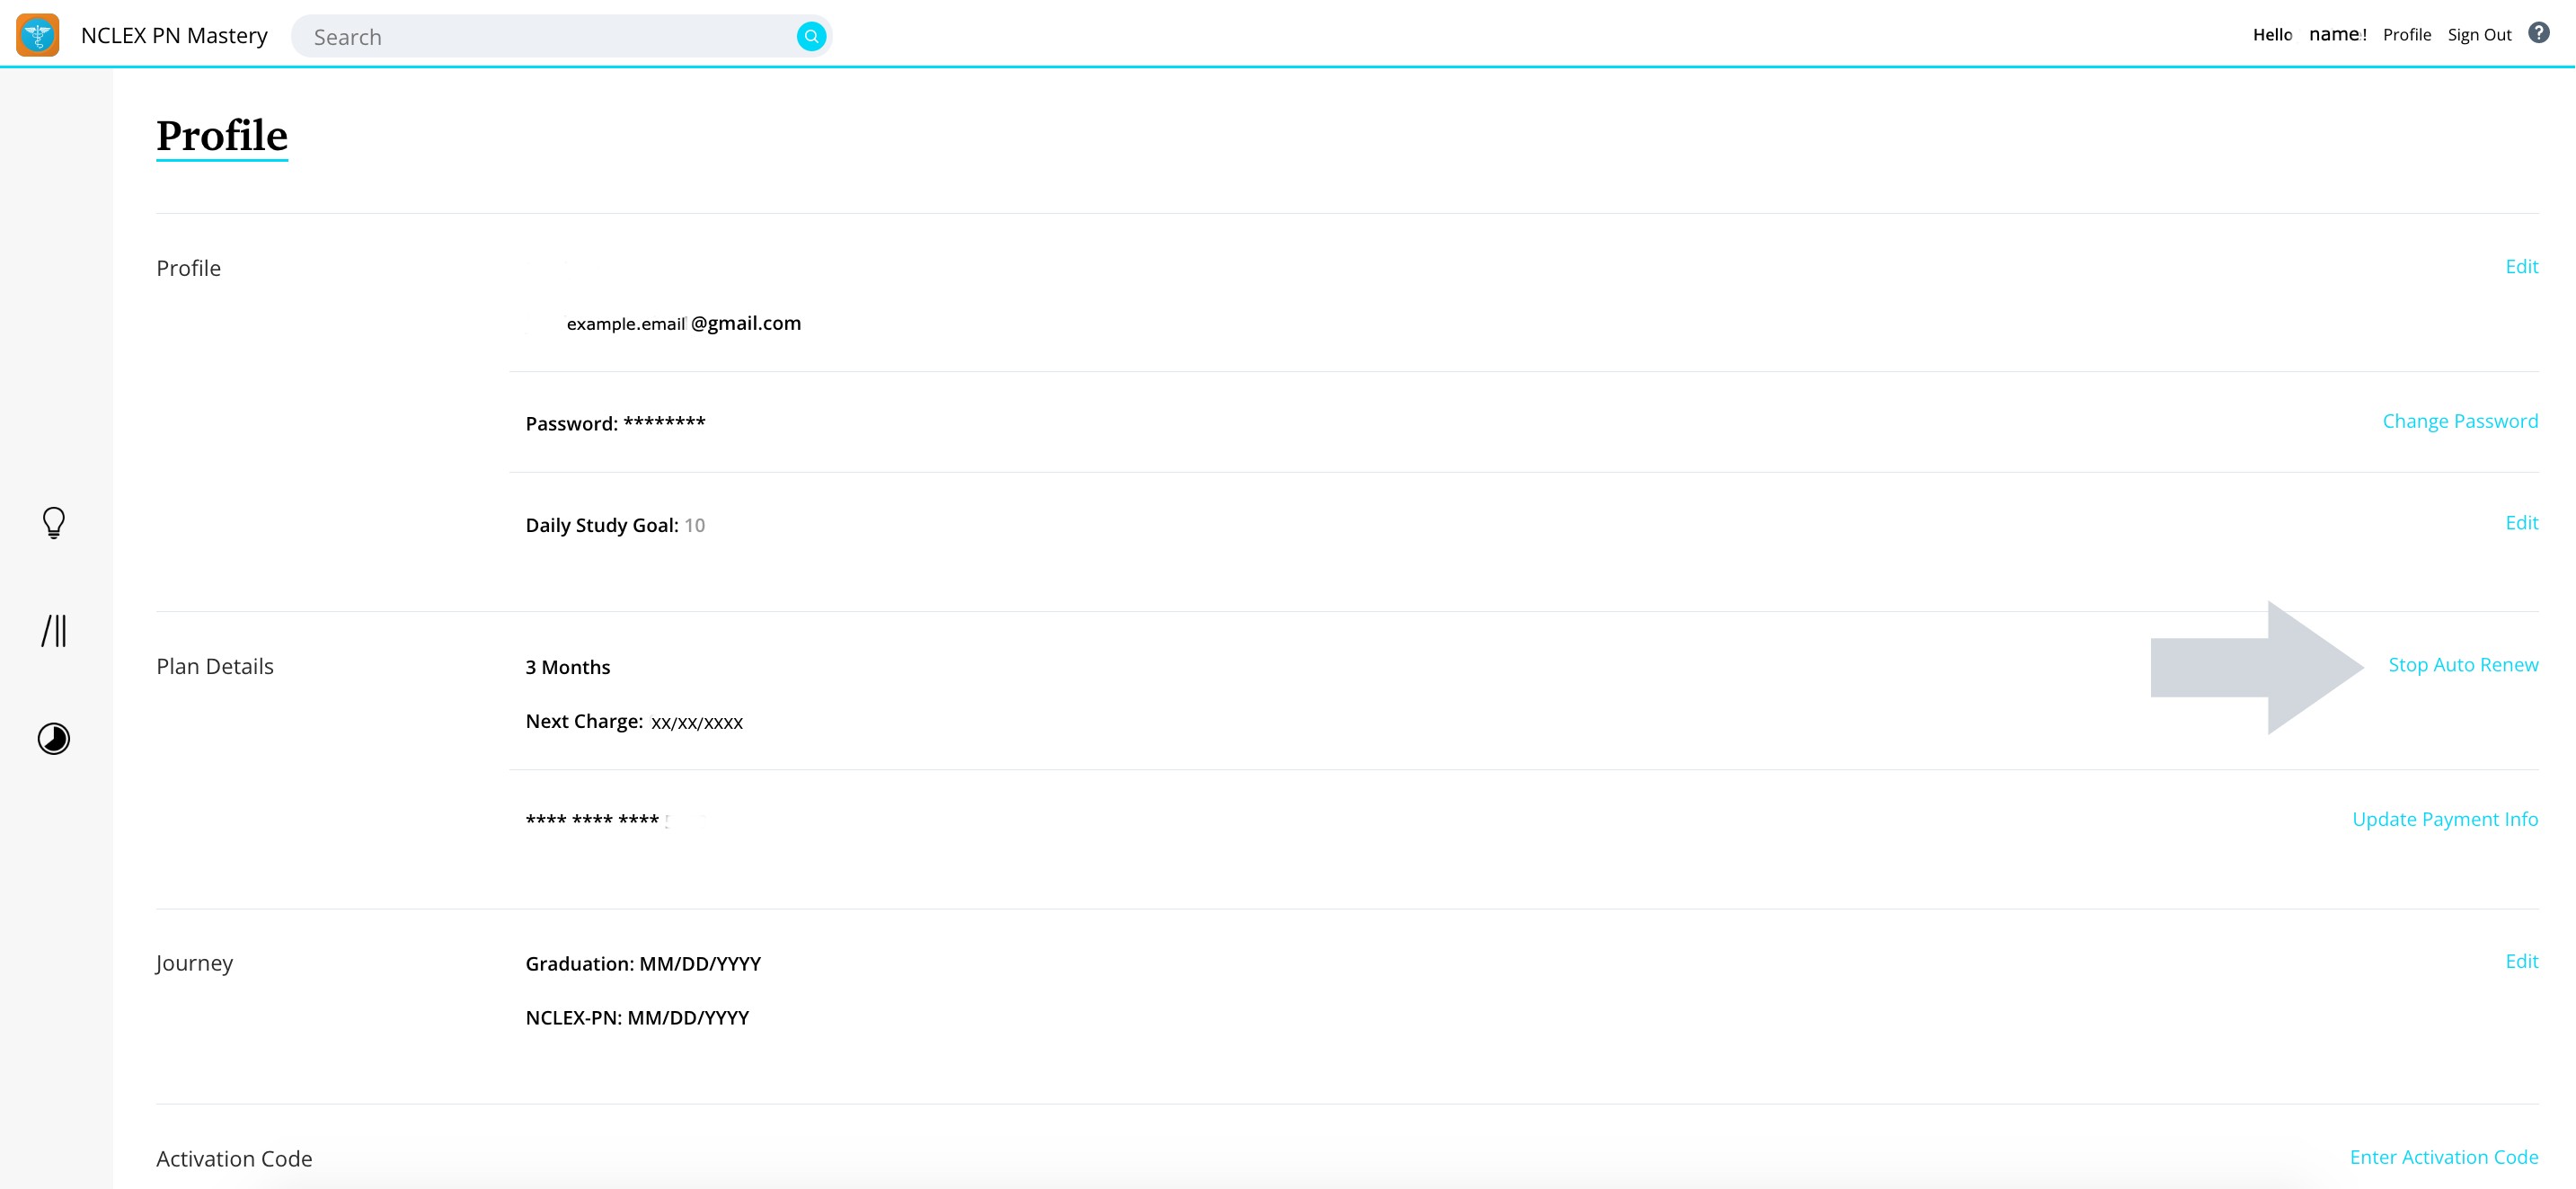Viewport: 2576px width, 1189px height.
Task: Click the search magnifier button
Action: pyautogui.click(x=811, y=36)
